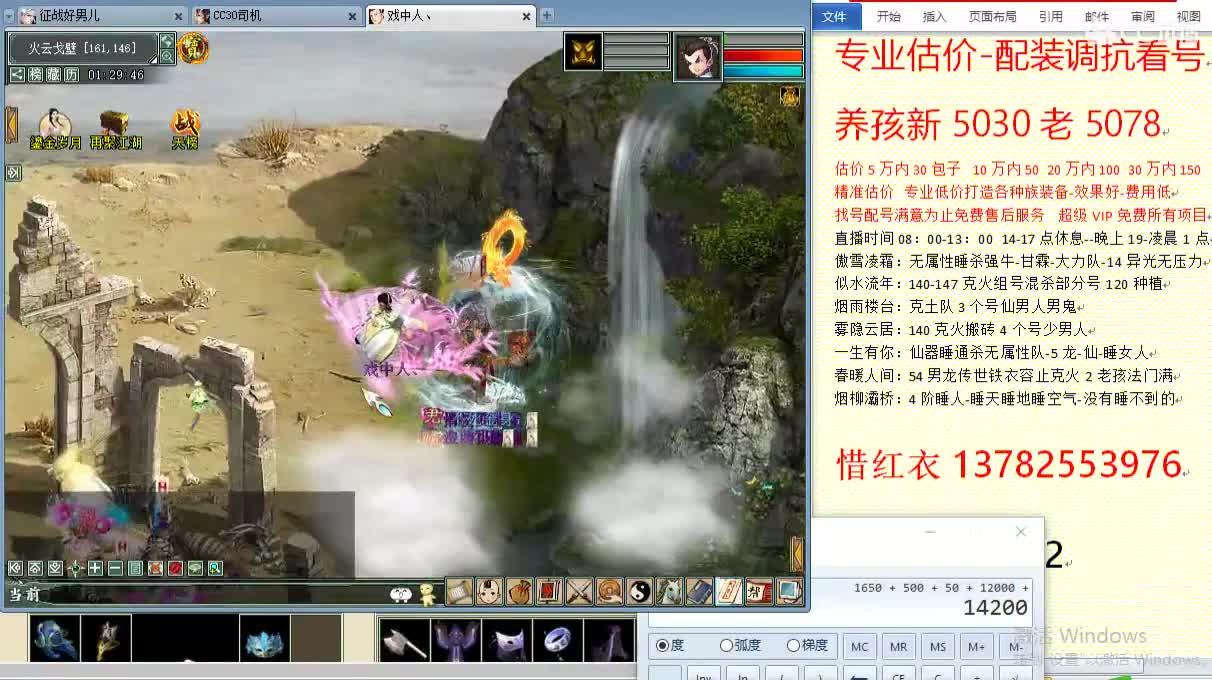The image size is (1212, 680).
Task: Open the child face icon in shortcut bar
Action: tap(489, 592)
